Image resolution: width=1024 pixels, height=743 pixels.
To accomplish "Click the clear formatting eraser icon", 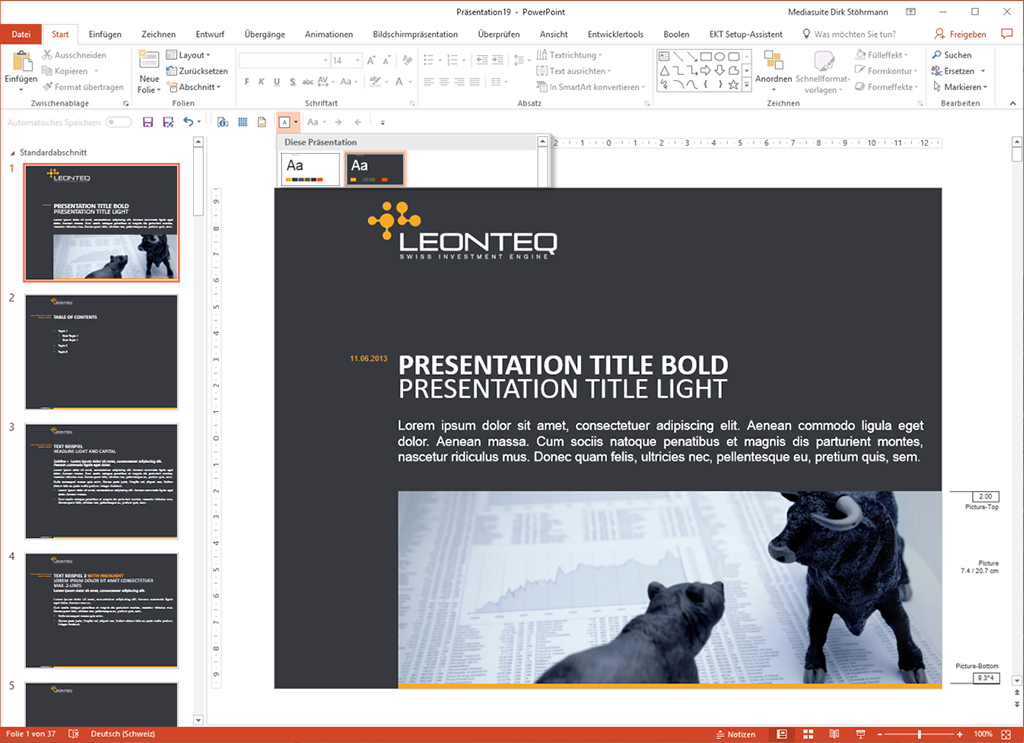I will coord(408,61).
